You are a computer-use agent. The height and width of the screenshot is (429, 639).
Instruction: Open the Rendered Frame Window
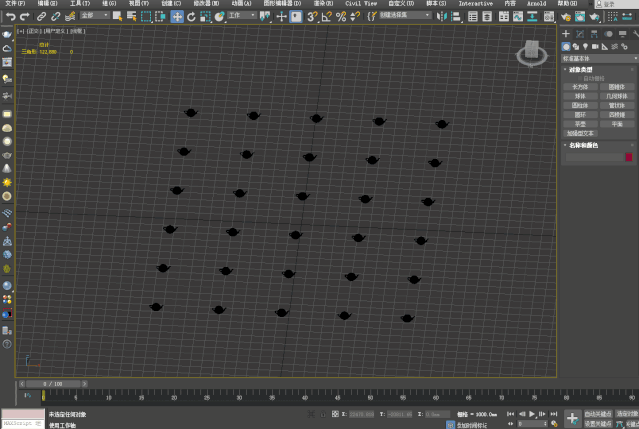(x=580, y=16)
